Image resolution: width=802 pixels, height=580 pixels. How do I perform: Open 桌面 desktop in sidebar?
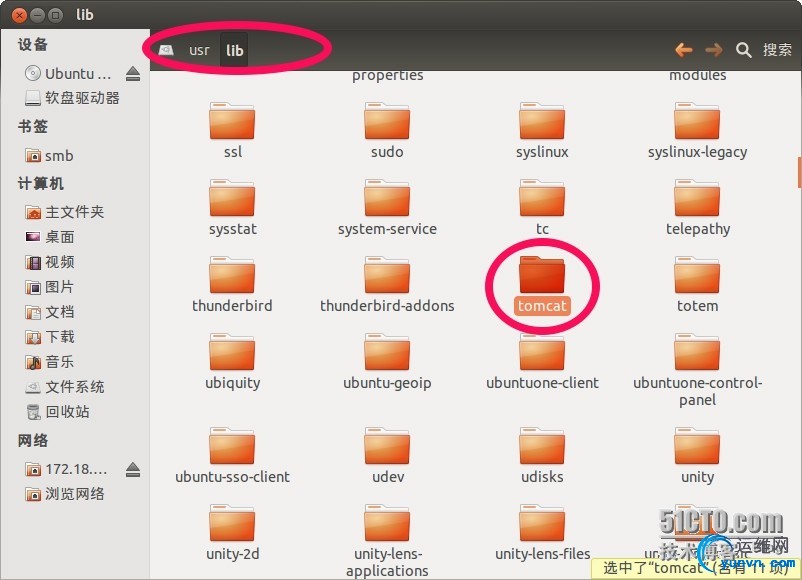coord(50,237)
